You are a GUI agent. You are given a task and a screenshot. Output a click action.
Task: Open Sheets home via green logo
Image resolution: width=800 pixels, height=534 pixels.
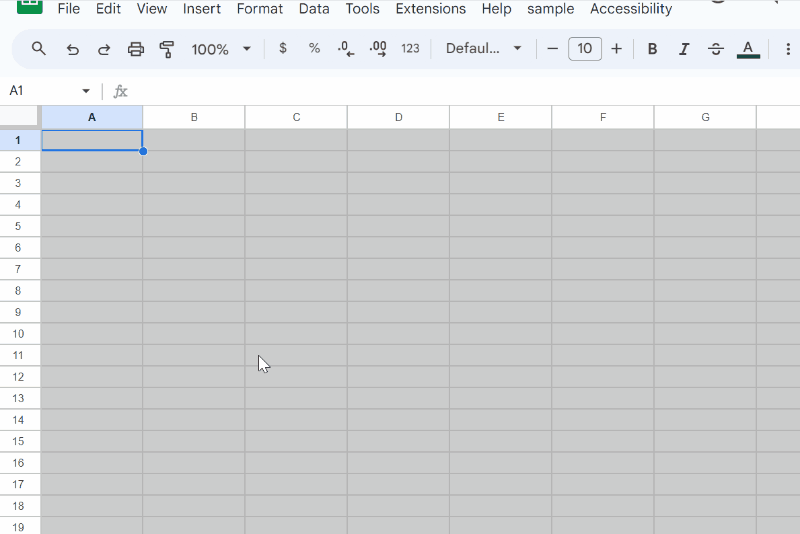30,6
